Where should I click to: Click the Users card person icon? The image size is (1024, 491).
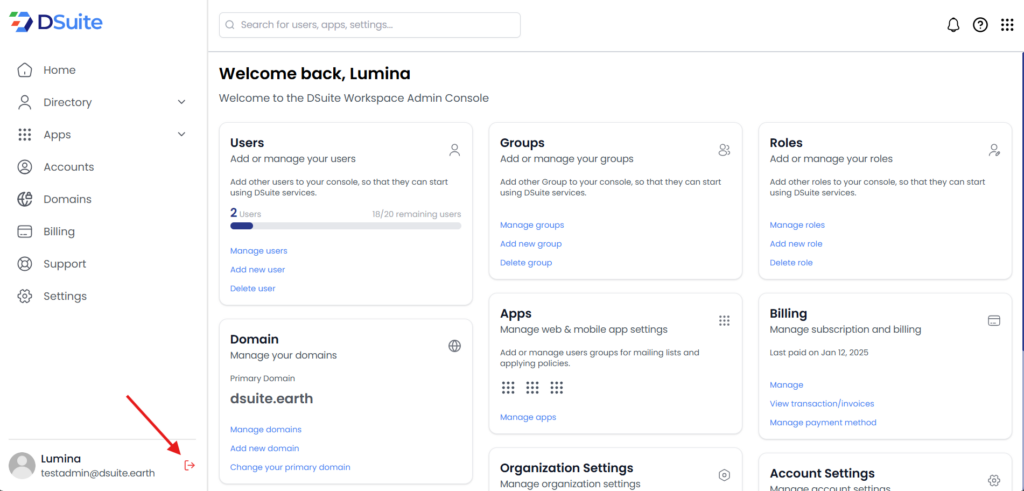tap(454, 150)
